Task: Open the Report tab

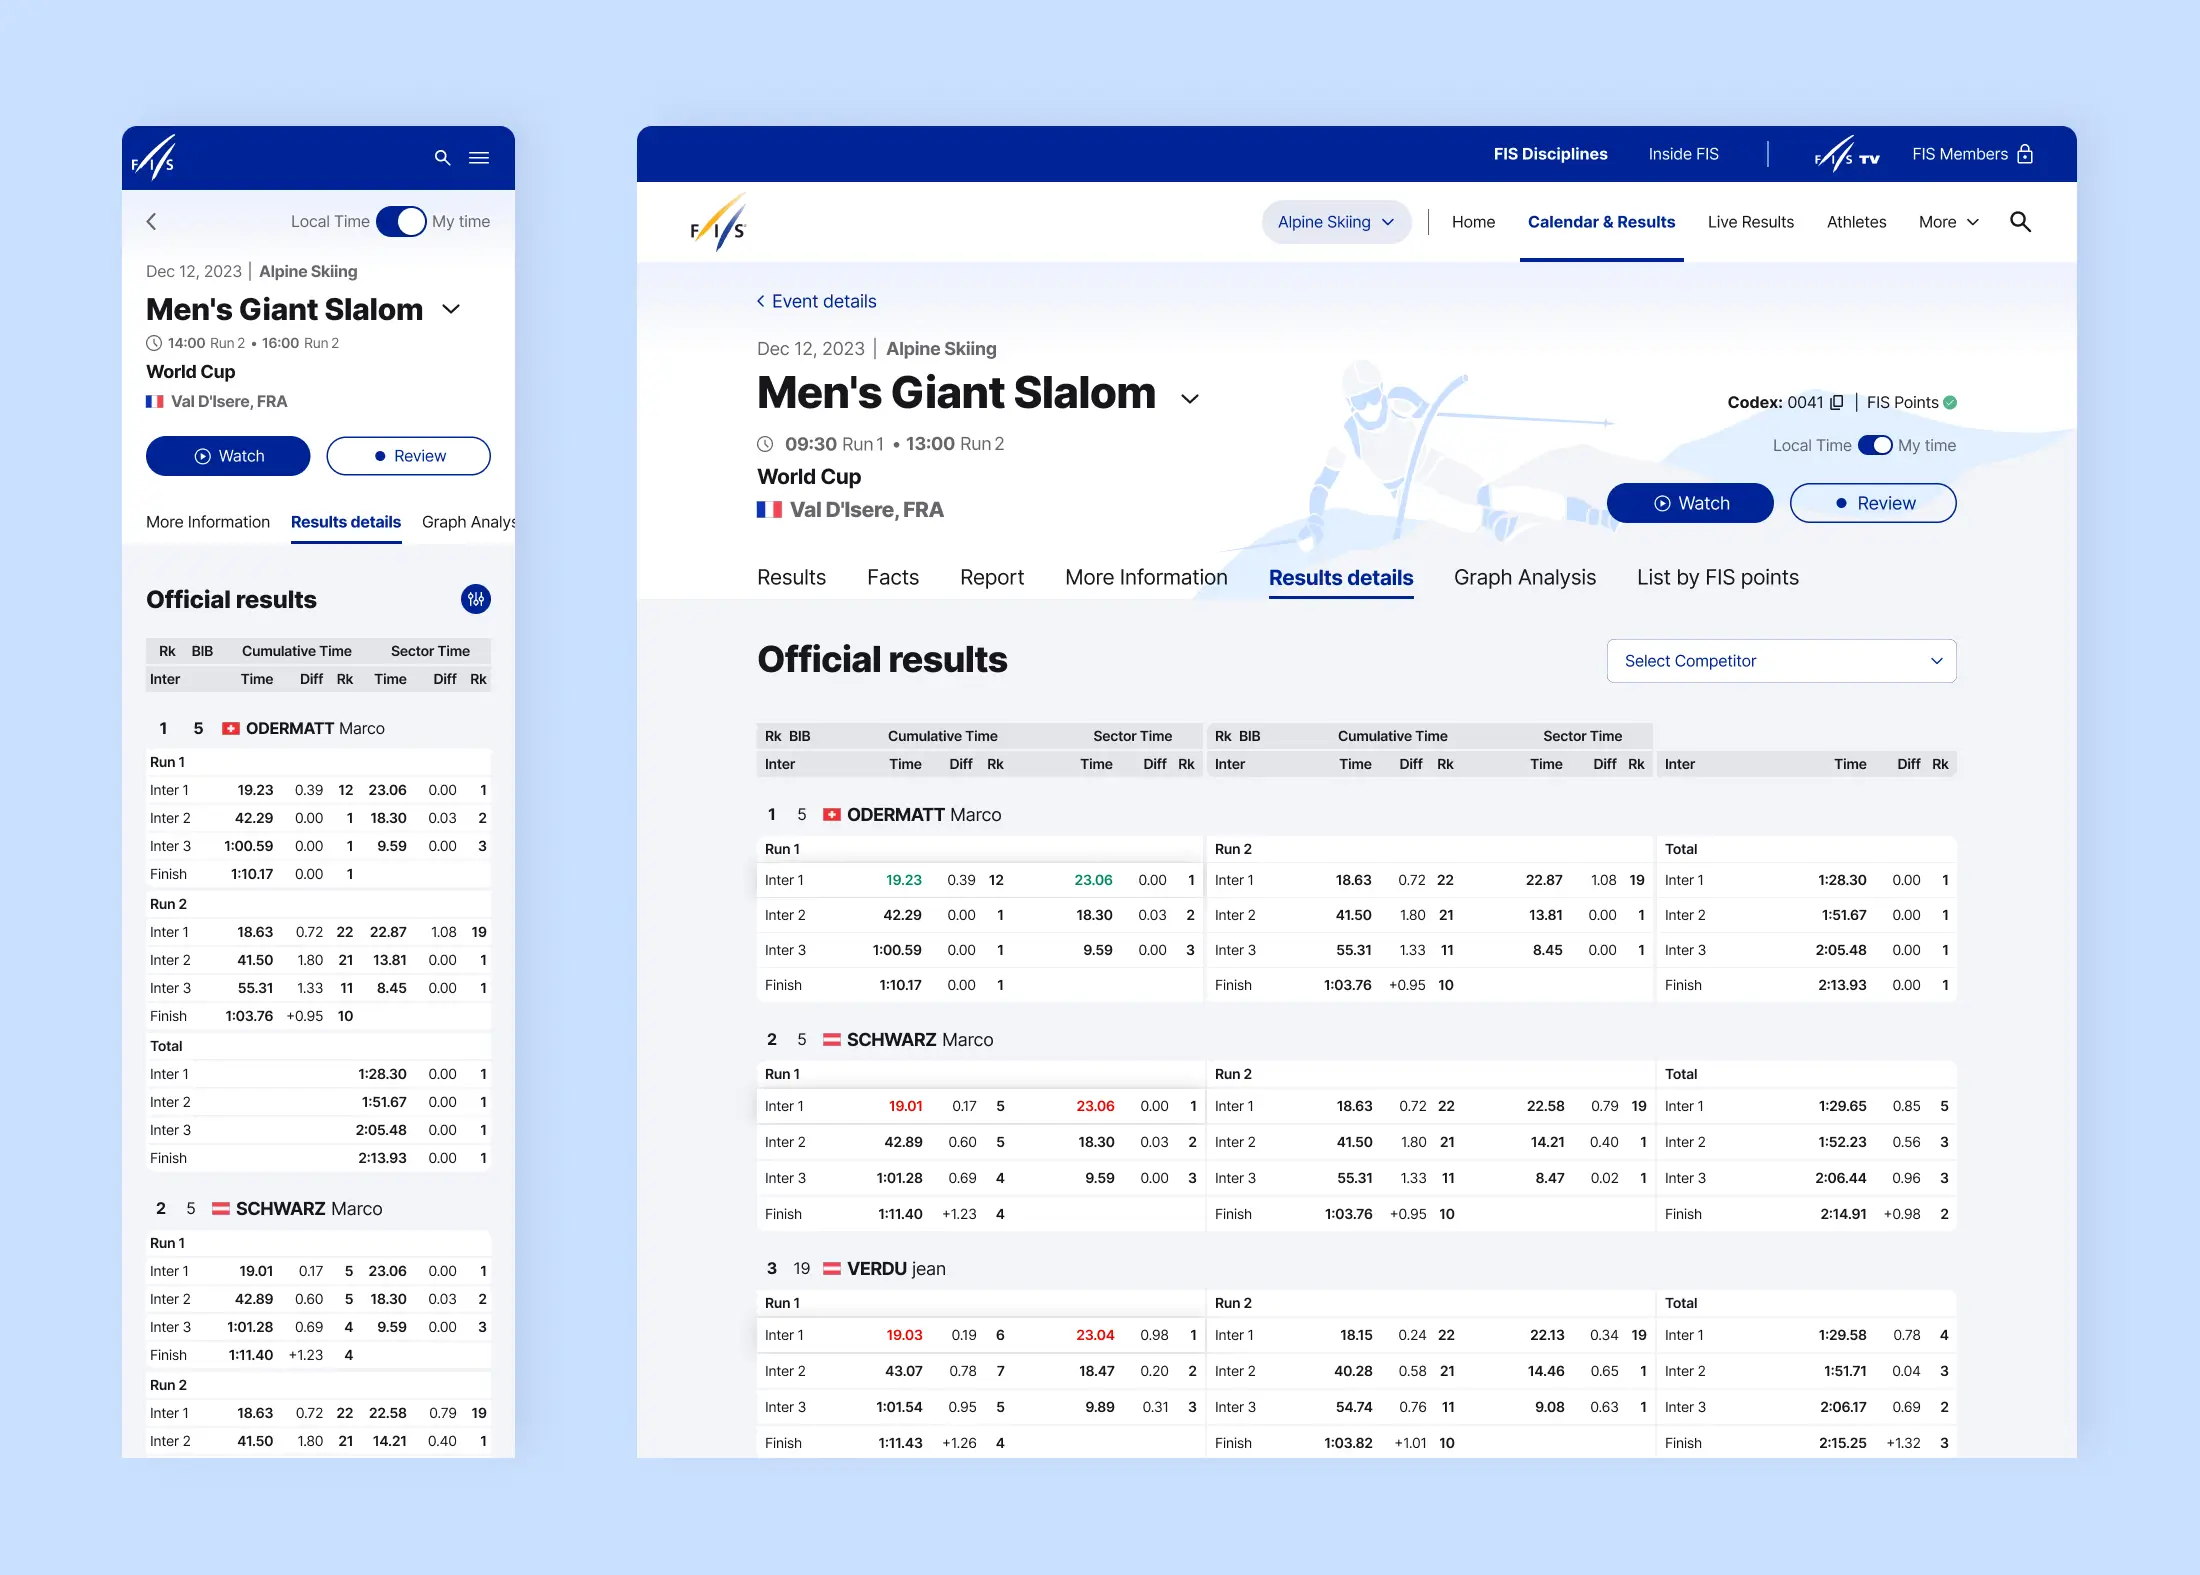Action: click(992, 577)
